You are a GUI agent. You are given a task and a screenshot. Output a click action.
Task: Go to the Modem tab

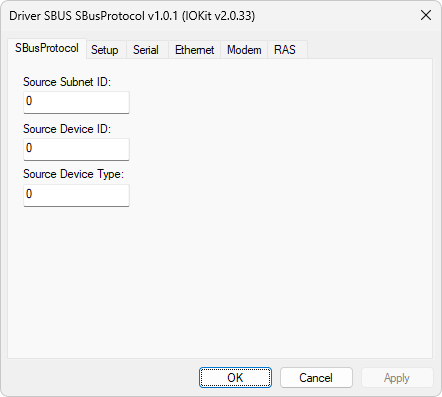click(x=244, y=50)
